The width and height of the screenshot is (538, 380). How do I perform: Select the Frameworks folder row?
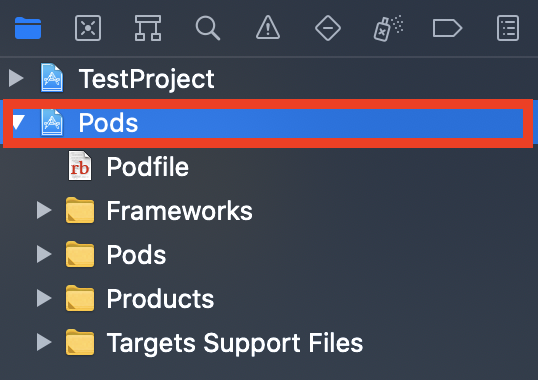click(x=269, y=210)
